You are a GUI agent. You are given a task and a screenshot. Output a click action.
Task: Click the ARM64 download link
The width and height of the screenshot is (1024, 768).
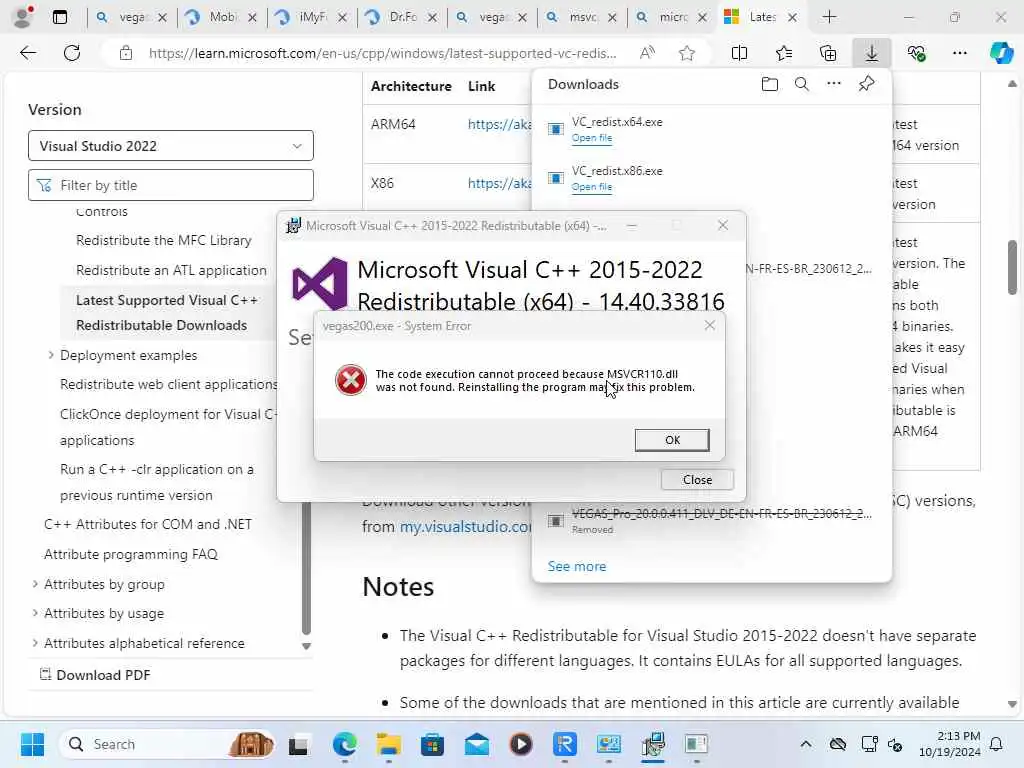tap(500, 124)
